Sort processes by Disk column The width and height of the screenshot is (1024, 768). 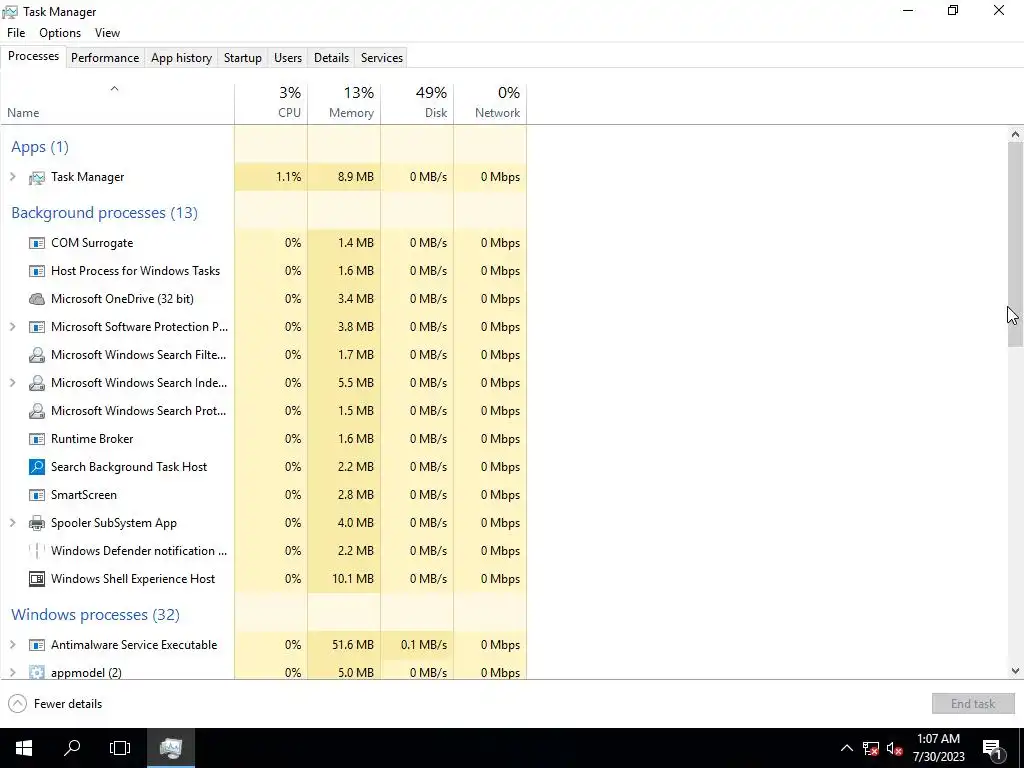(417, 103)
